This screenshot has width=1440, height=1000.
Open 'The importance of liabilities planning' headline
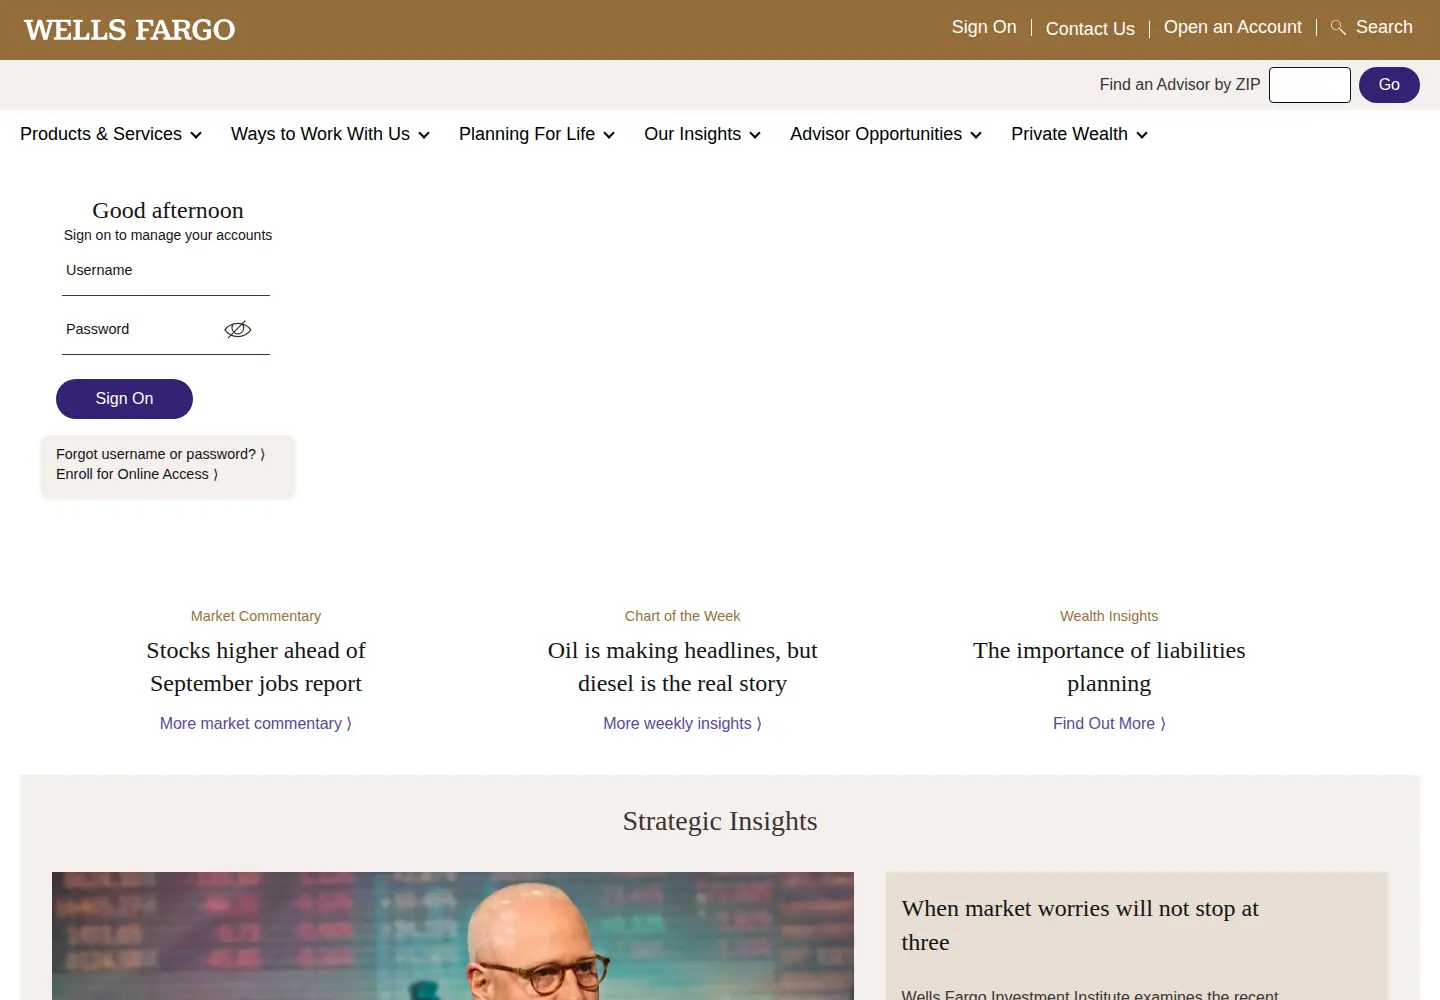(1109, 667)
